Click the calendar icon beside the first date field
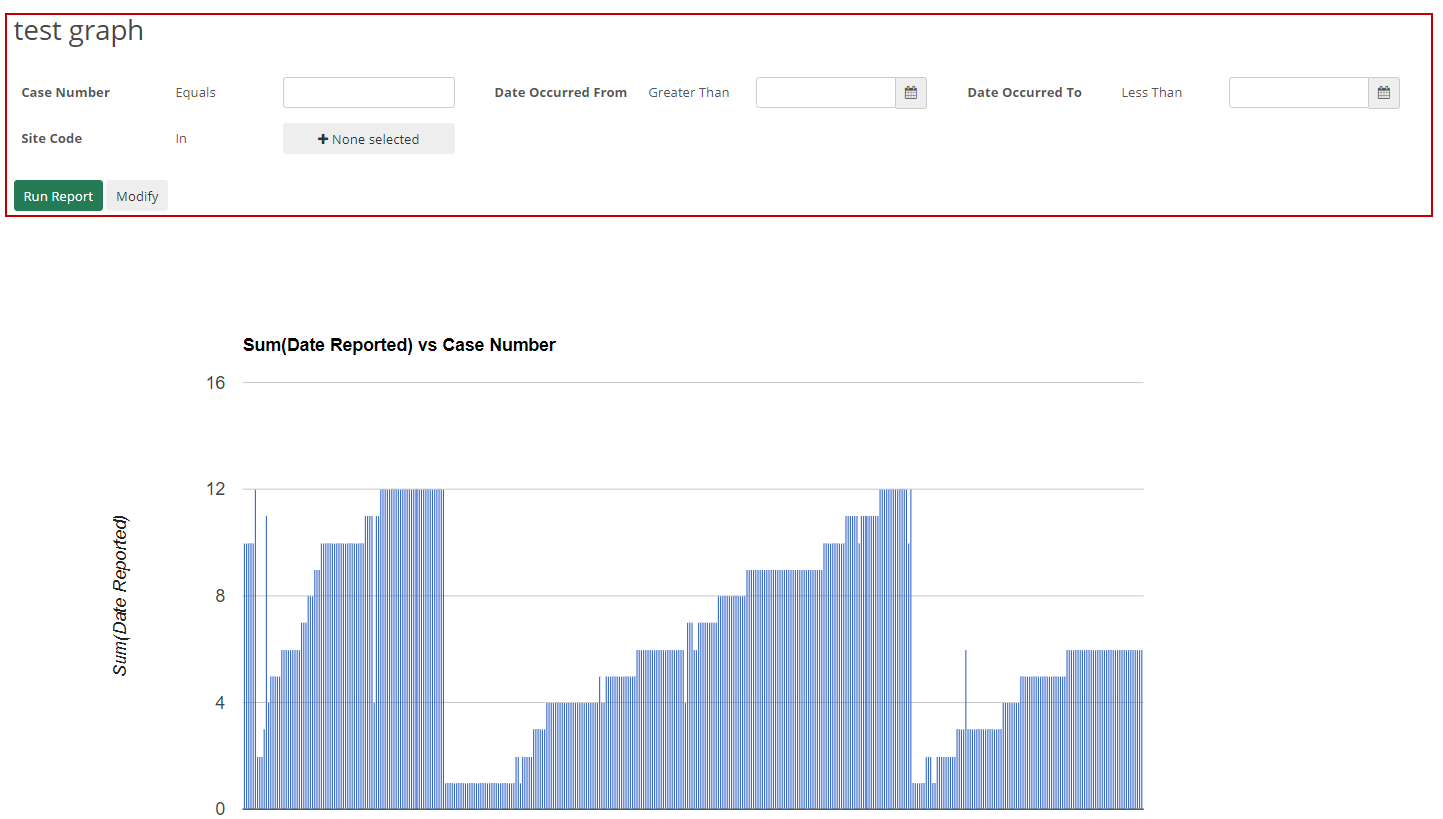The height and width of the screenshot is (819, 1443). [910, 92]
